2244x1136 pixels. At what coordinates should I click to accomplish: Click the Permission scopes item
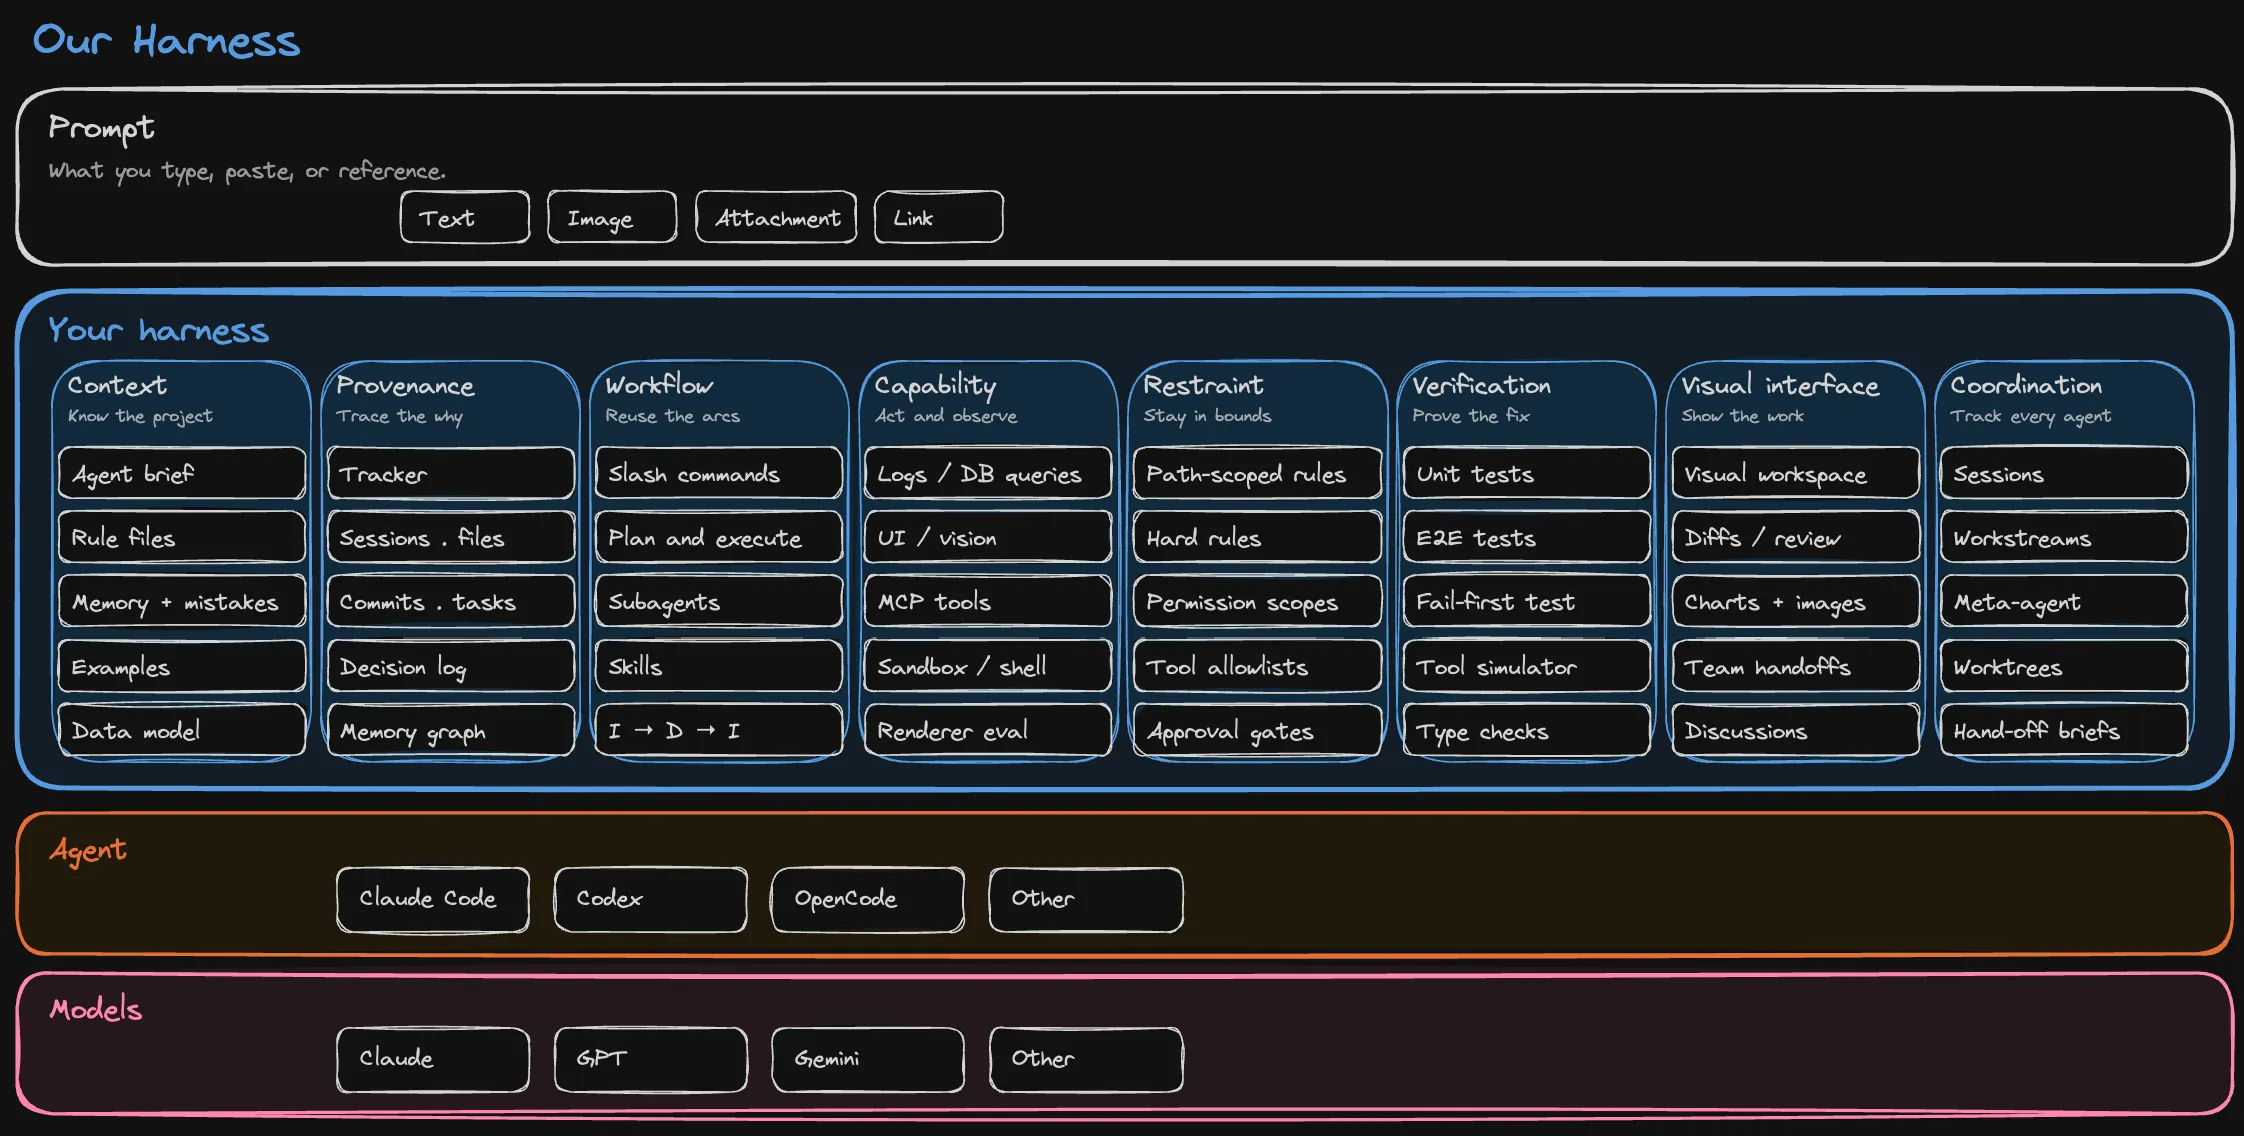(x=1257, y=601)
